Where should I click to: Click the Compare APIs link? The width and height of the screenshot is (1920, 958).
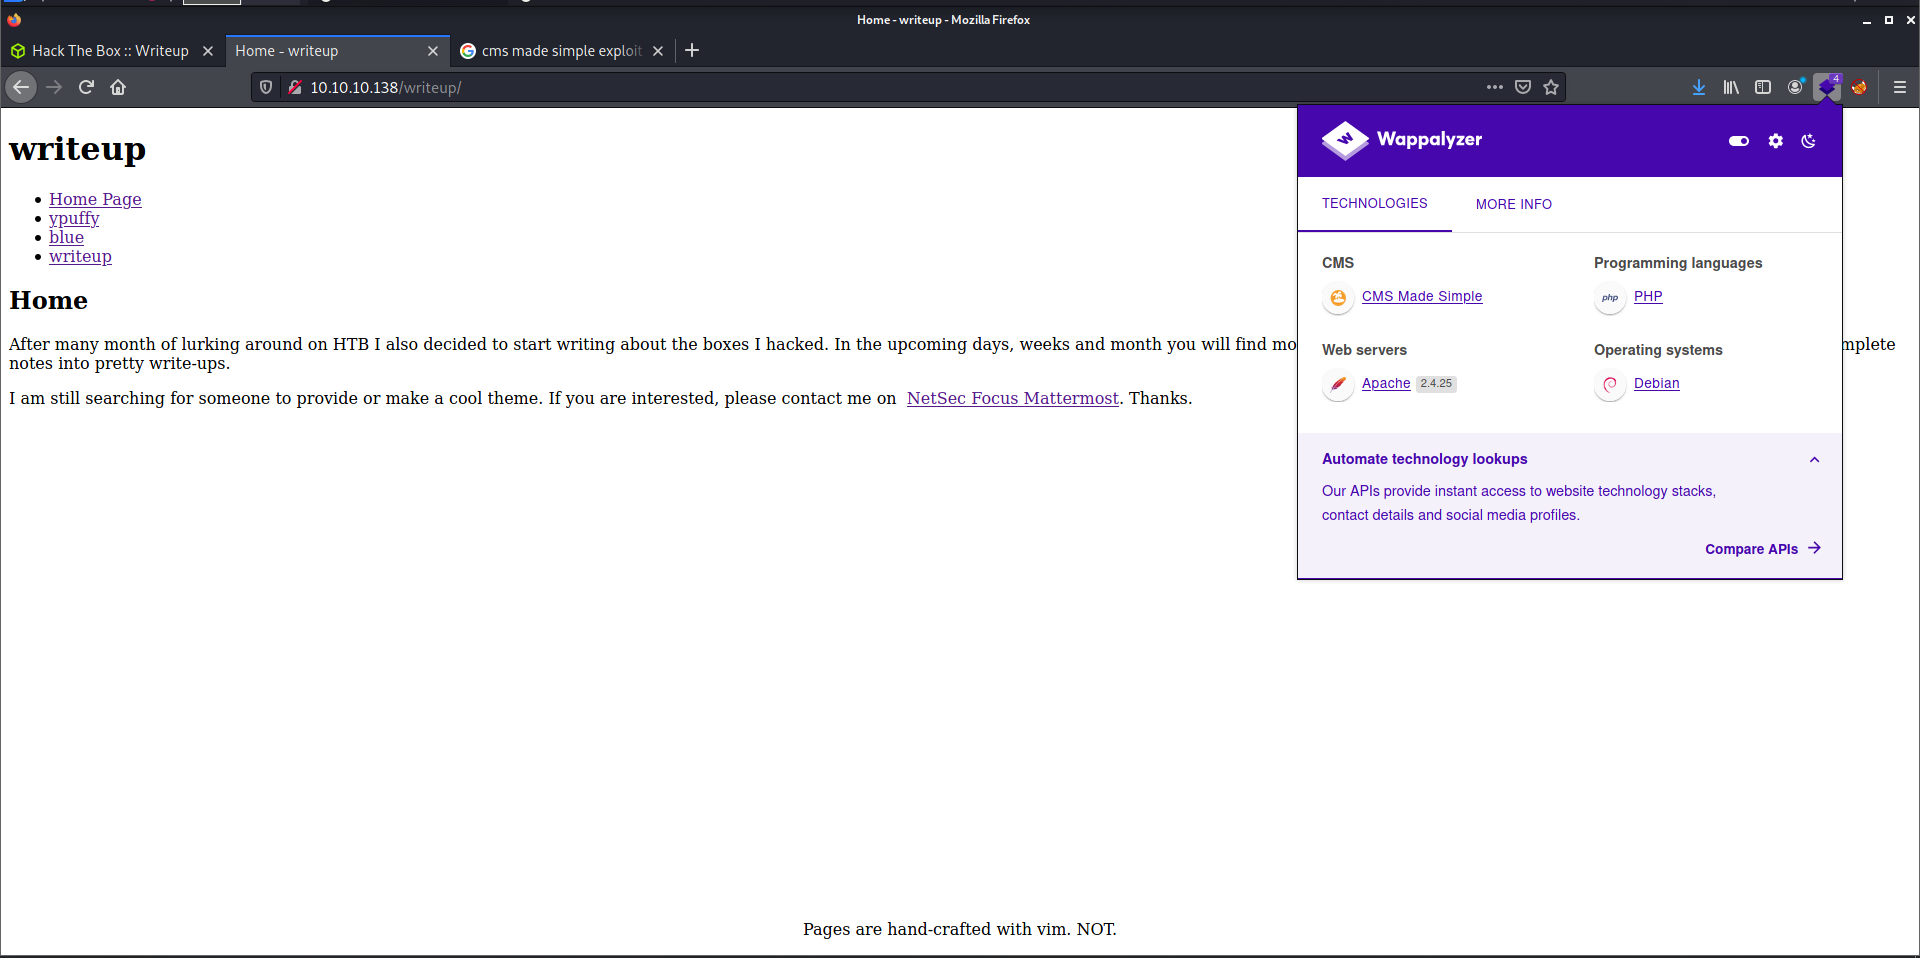tap(1763, 549)
